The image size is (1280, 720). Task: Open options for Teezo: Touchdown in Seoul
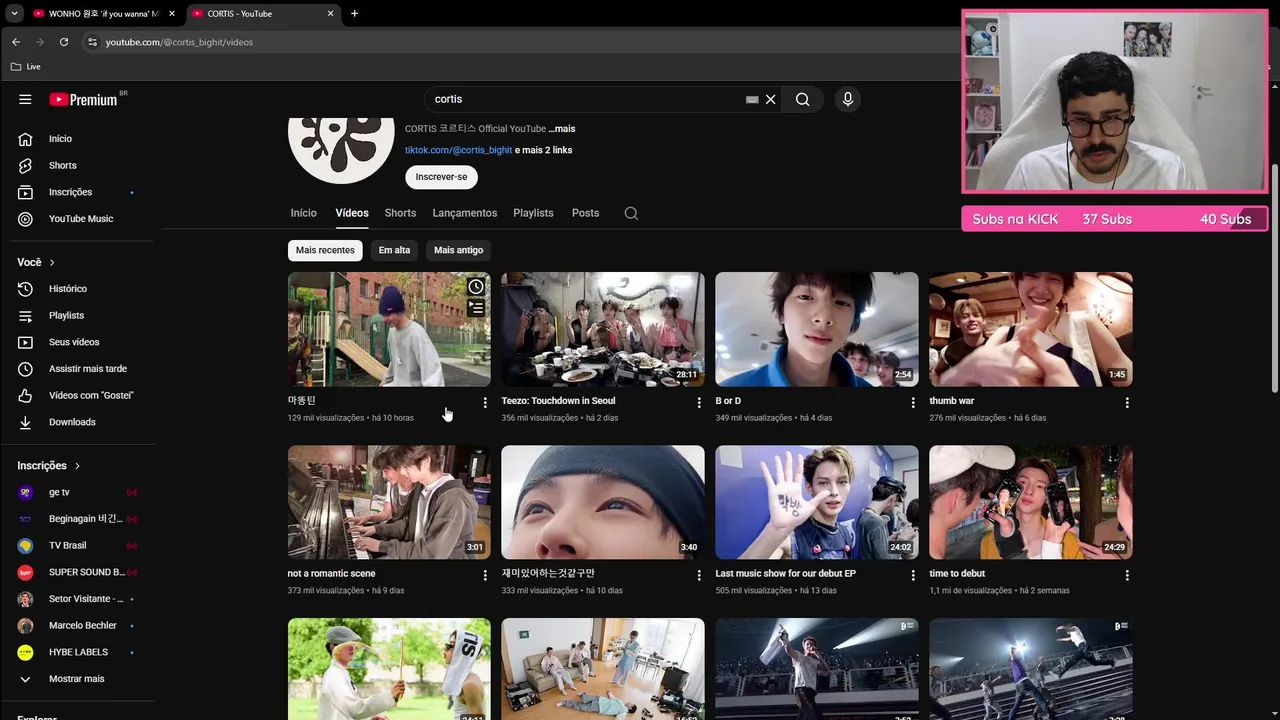[699, 402]
